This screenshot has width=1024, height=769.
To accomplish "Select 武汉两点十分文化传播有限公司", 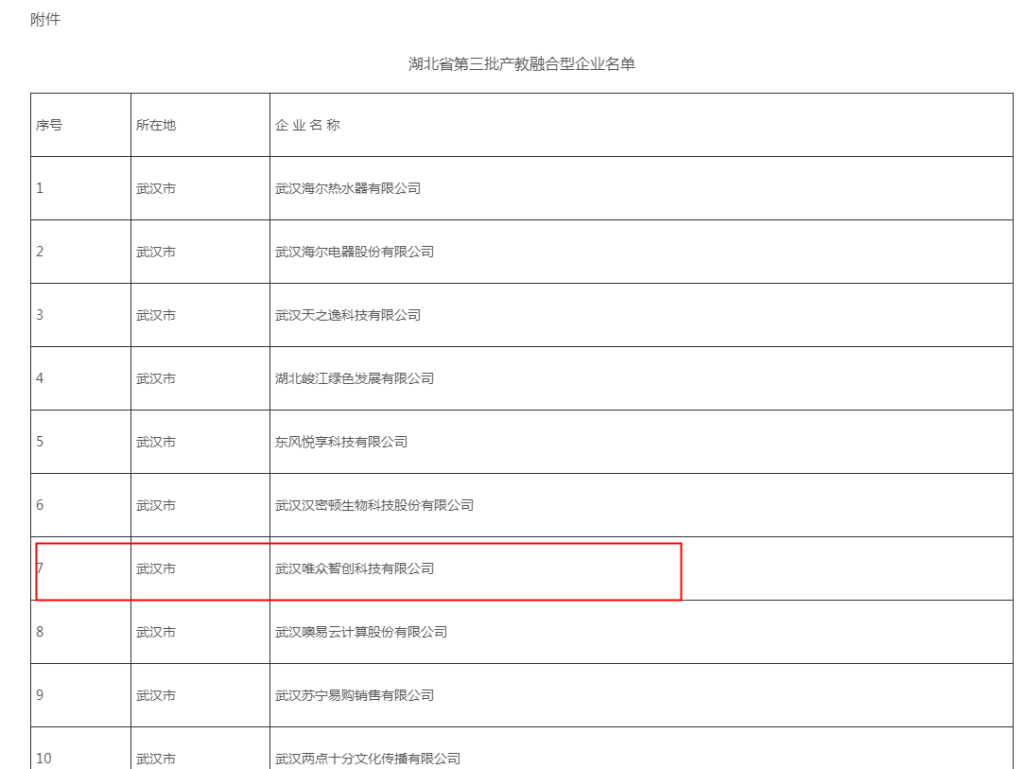I will 367,758.
